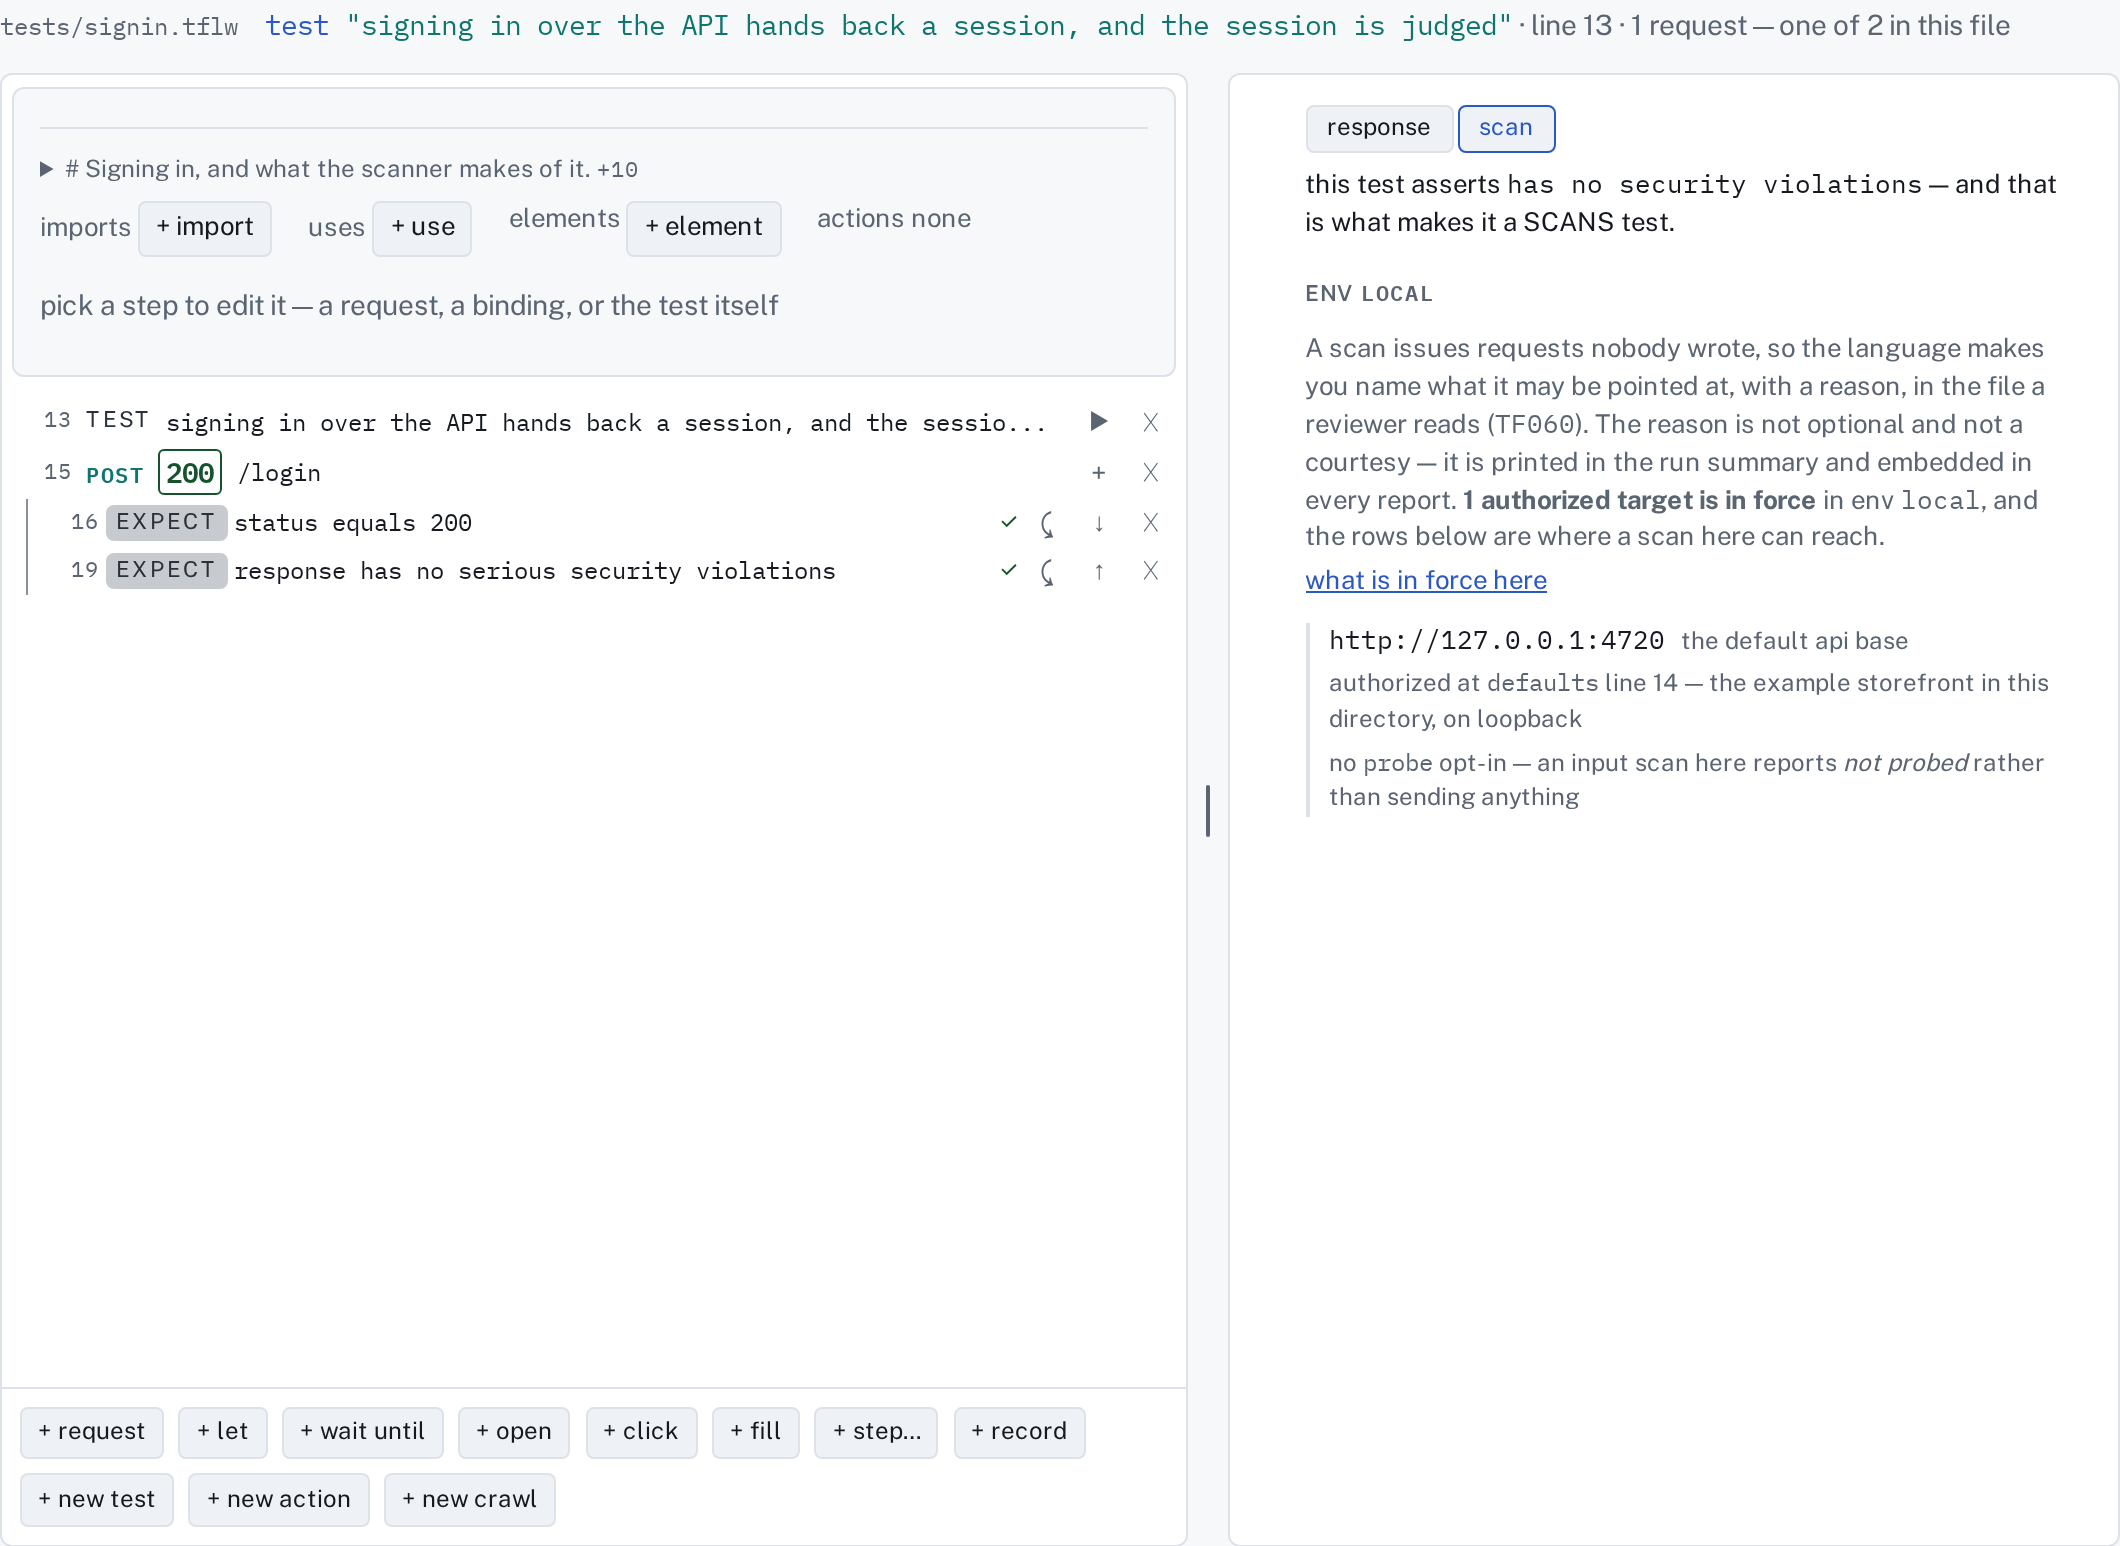Select the 200 status badge for /login

tap(190, 473)
